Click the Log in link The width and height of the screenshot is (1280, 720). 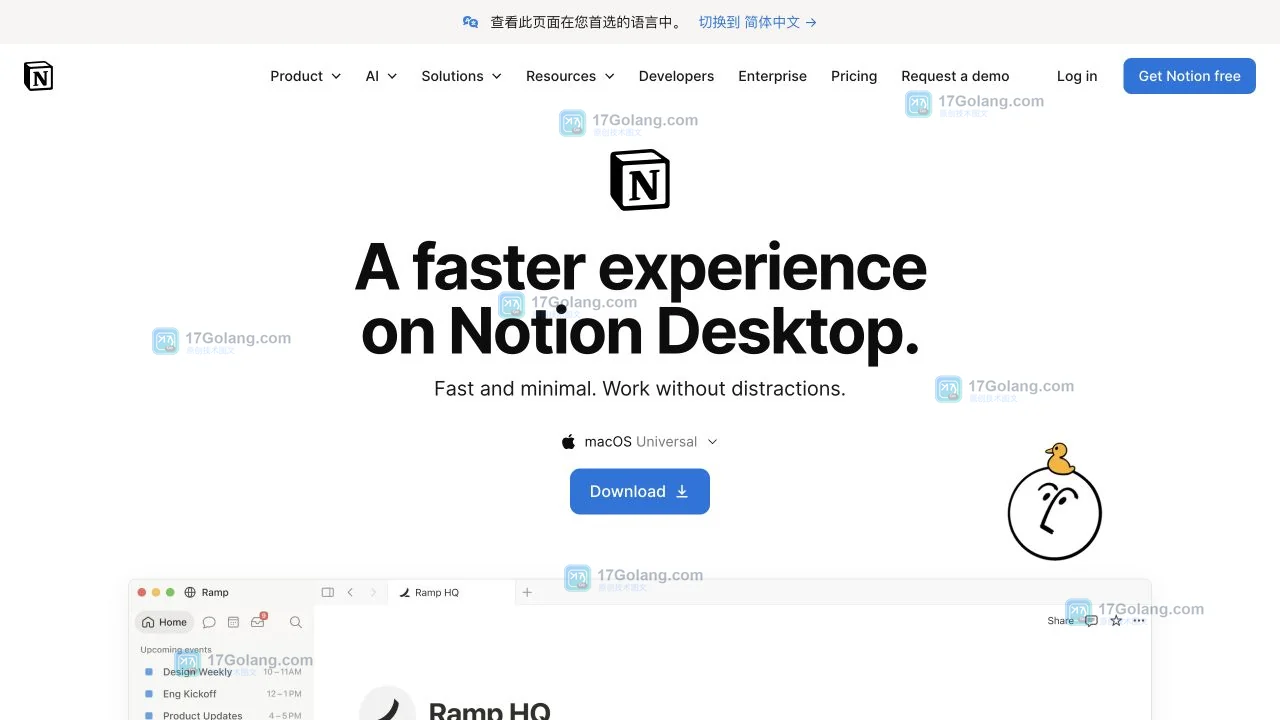tap(1077, 76)
